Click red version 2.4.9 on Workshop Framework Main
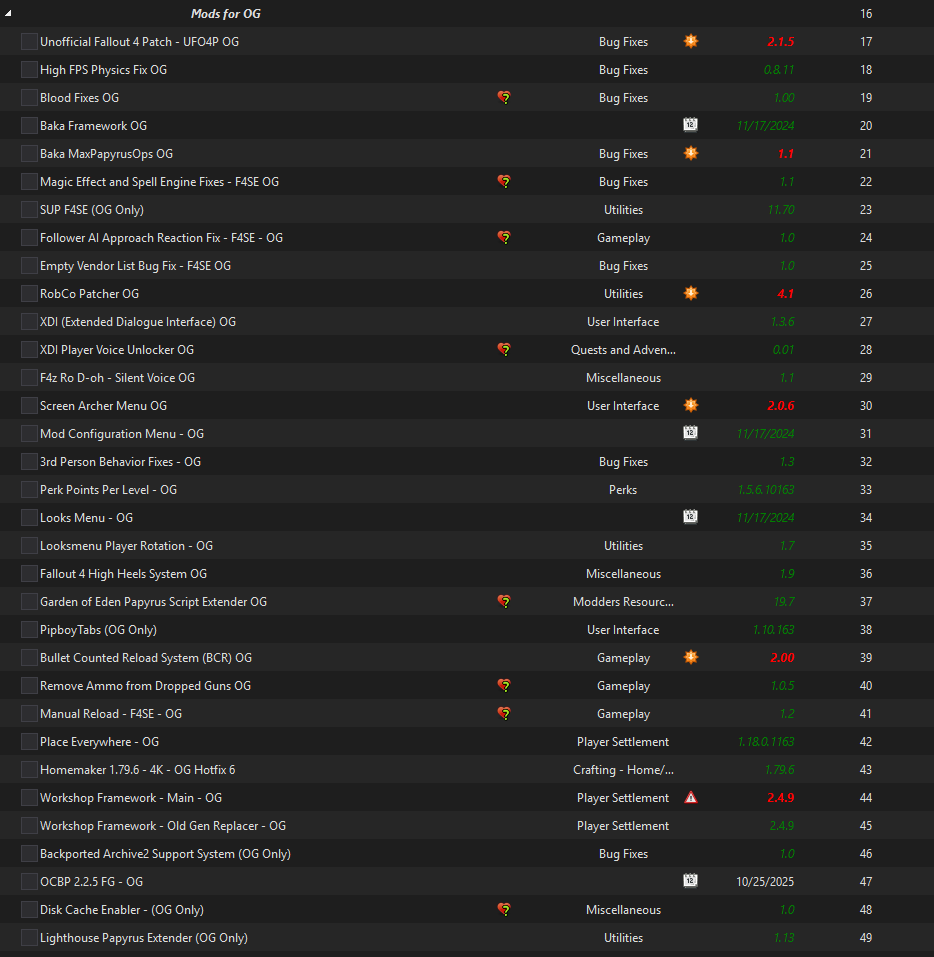Screen dimensions: 934x957 [x=780, y=798]
